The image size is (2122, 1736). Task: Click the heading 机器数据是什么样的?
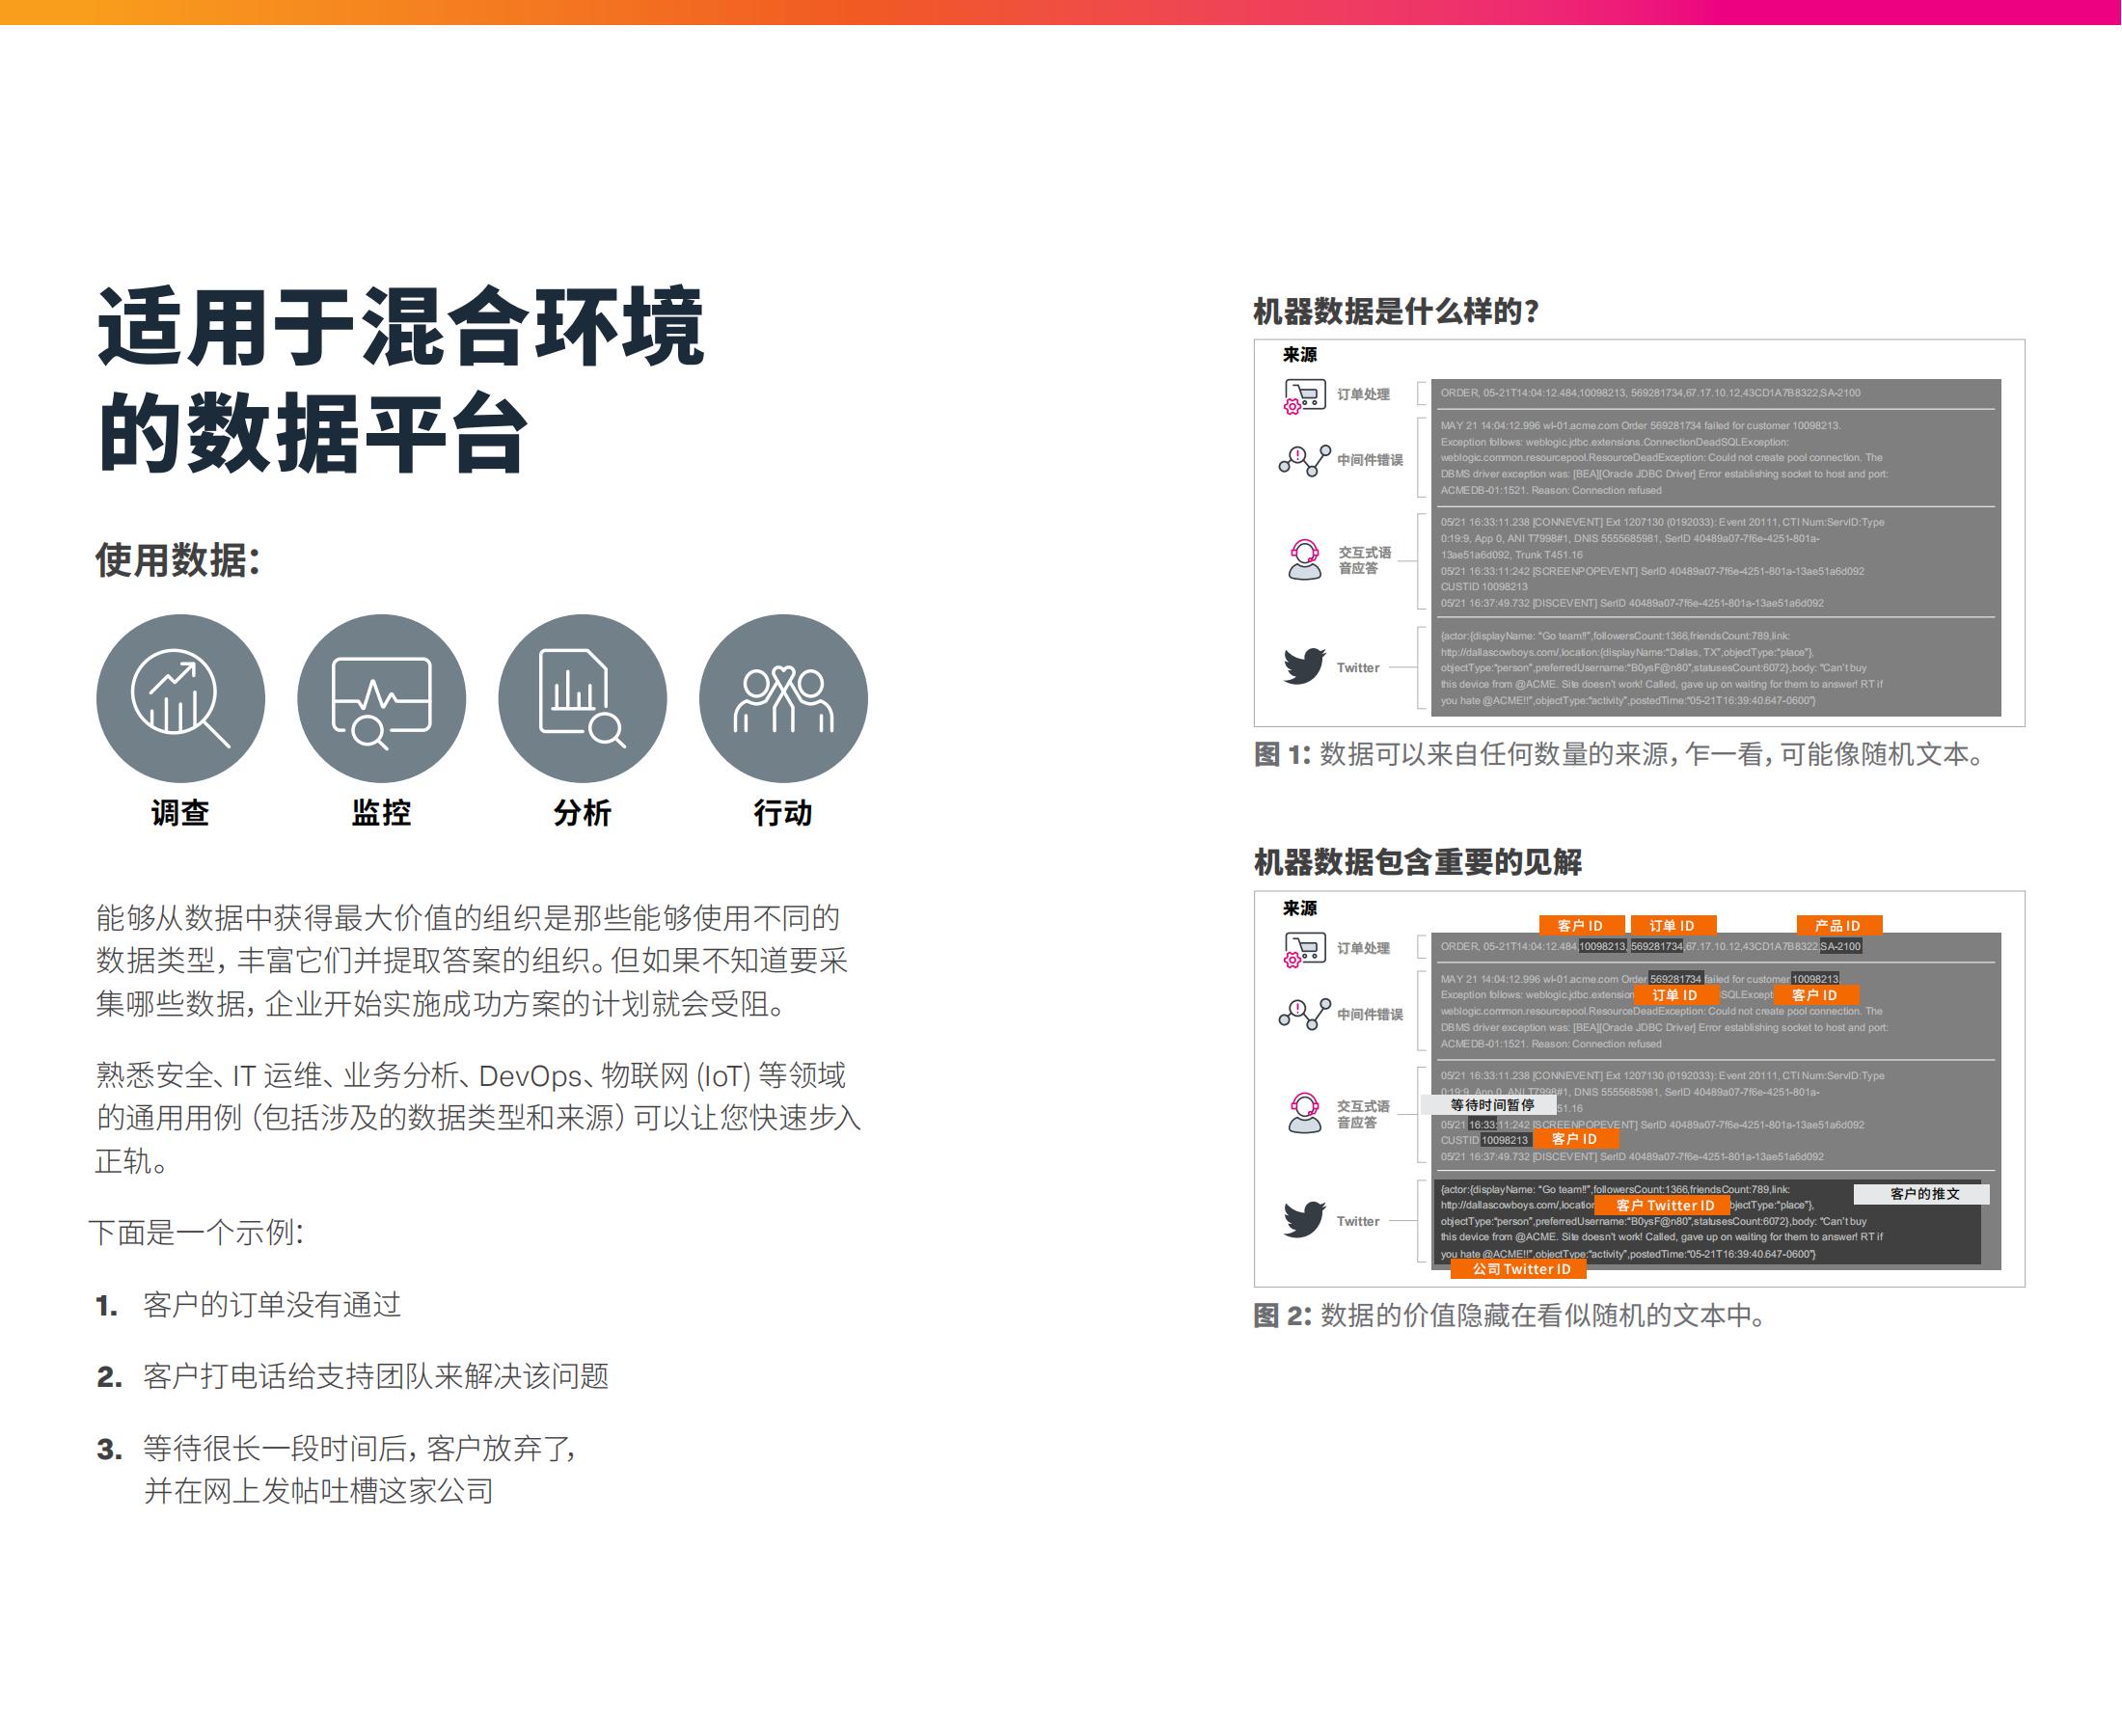[1396, 312]
